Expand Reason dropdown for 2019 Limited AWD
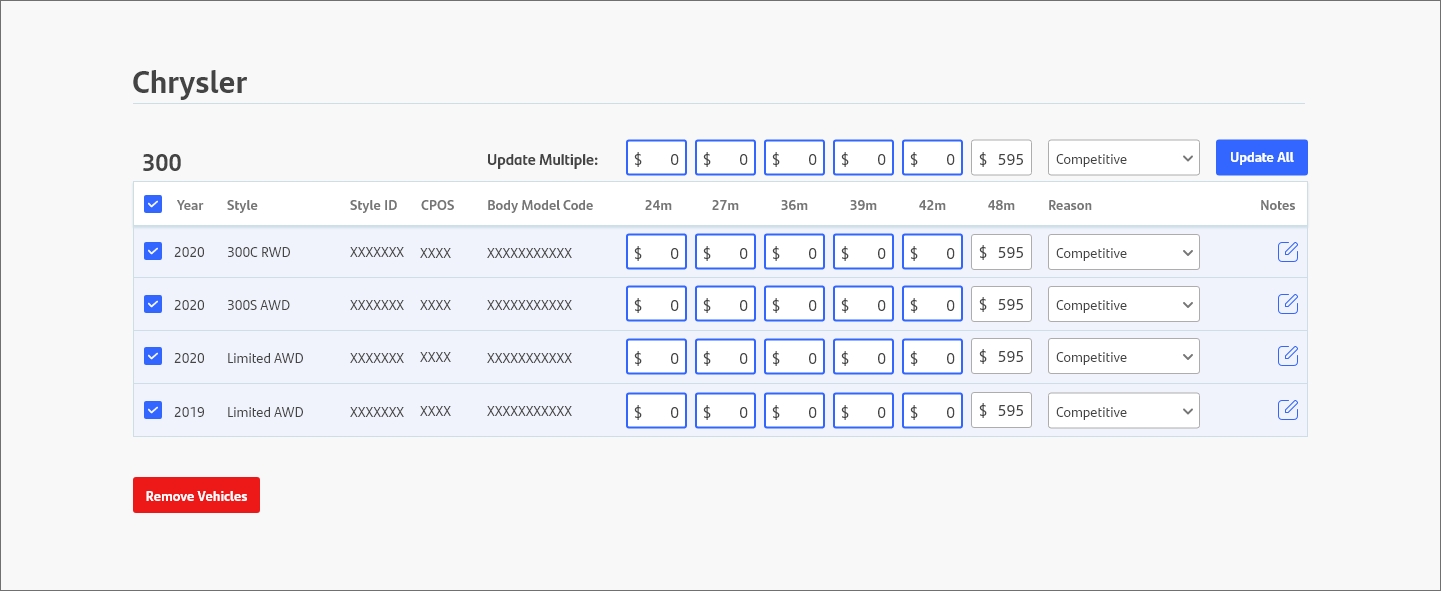The width and height of the screenshot is (1441, 591). (1124, 411)
